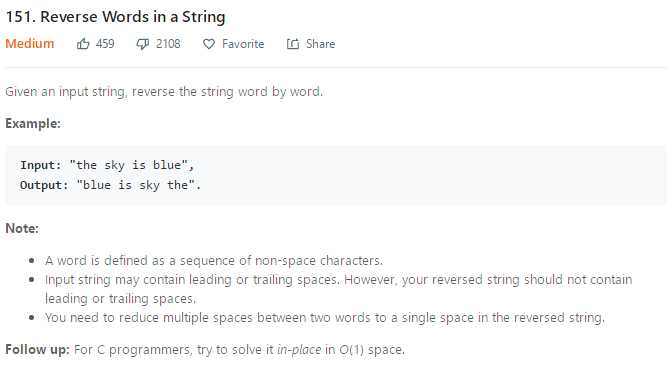Screen dimensions: 671x373
Task: Click the Input line in the code block
Action: click(x=107, y=165)
